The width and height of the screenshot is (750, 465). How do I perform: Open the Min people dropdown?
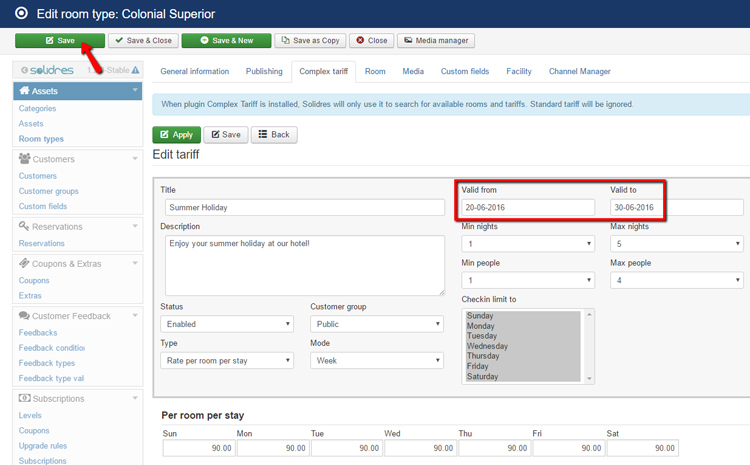point(528,280)
